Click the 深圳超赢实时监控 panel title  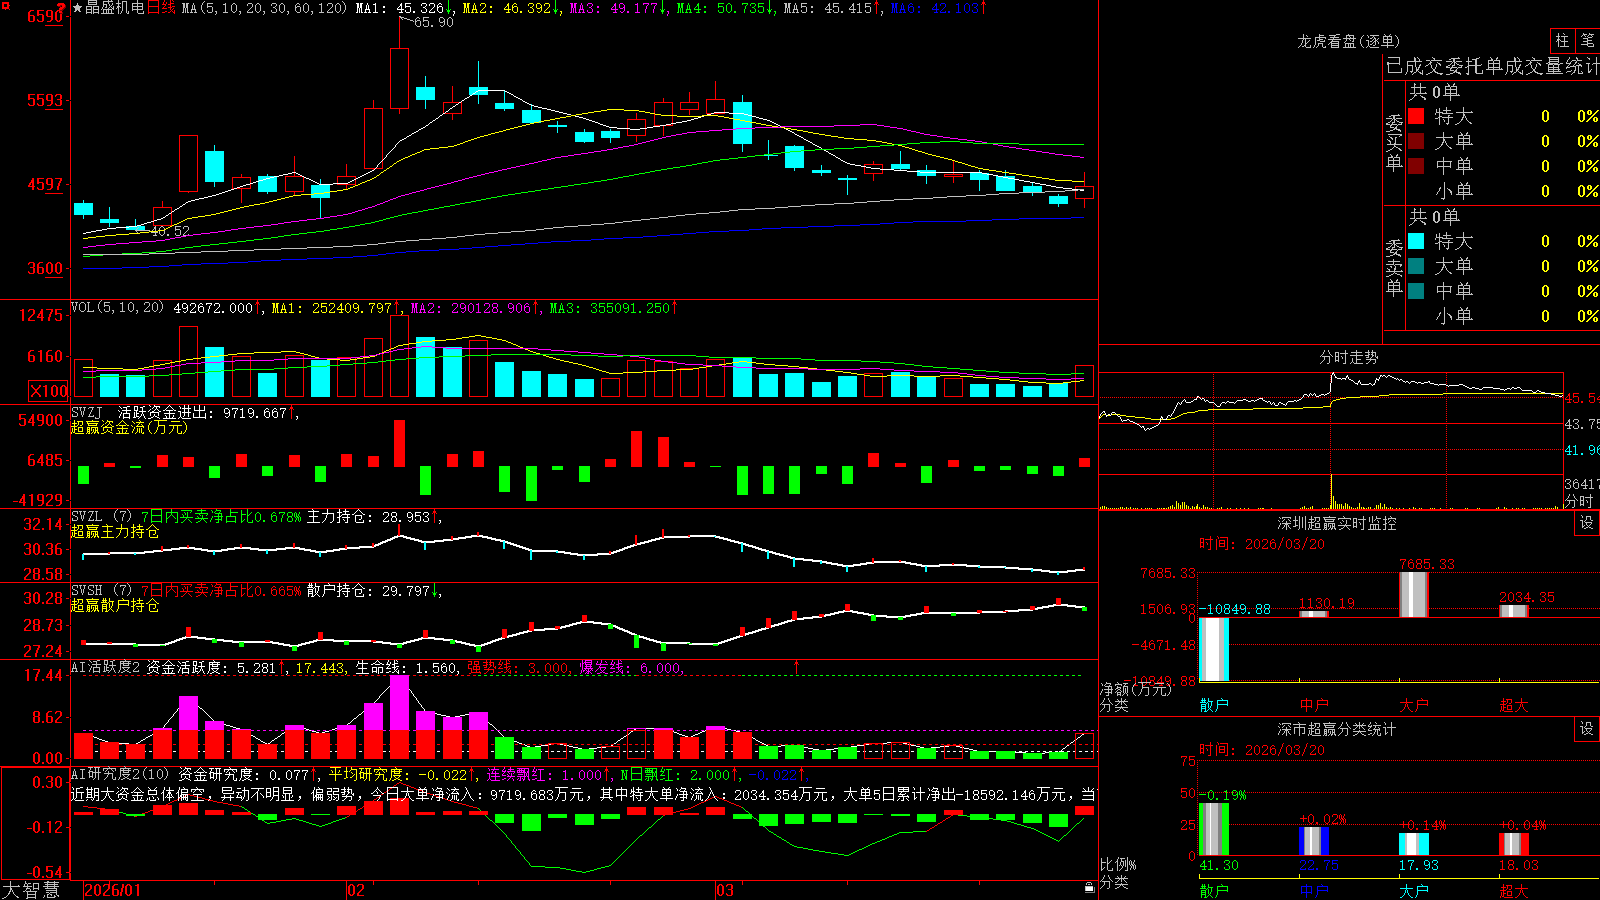click(x=1336, y=523)
